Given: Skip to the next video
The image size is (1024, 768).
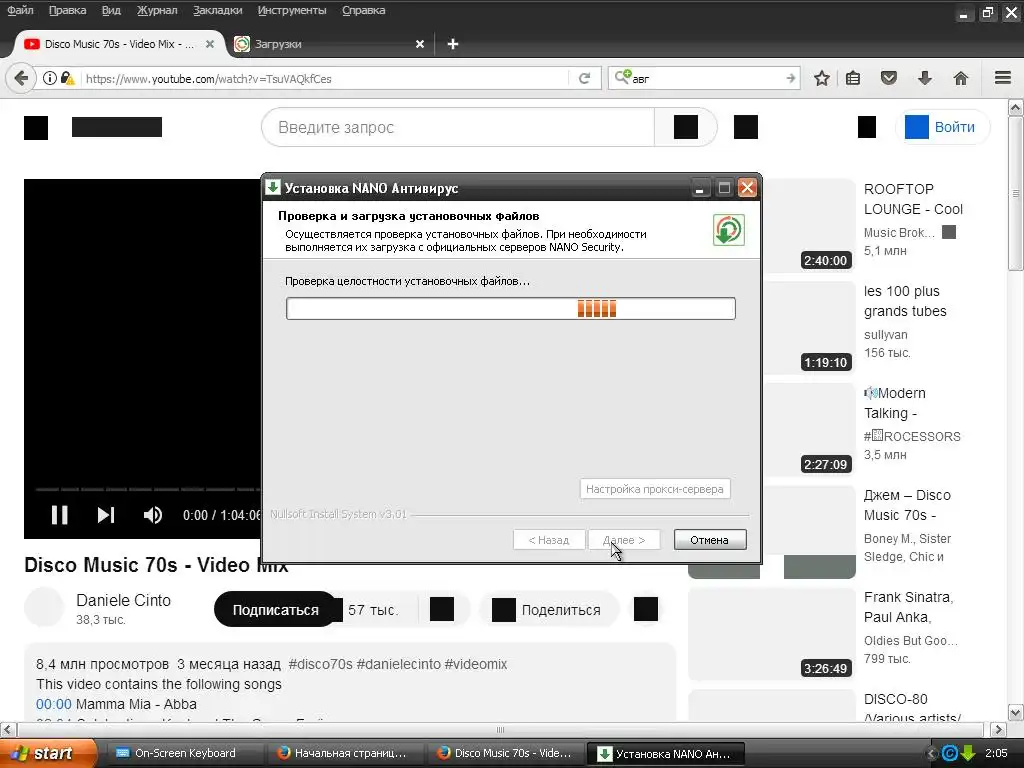Looking at the screenshot, I should pos(106,515).
